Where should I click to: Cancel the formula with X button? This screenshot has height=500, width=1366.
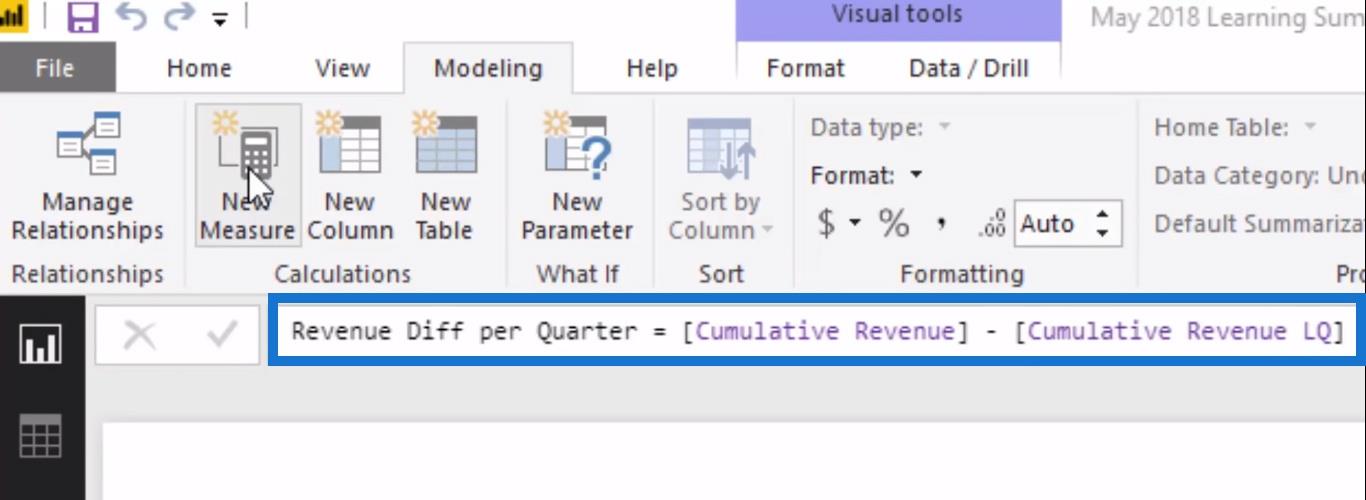point(139,336)
